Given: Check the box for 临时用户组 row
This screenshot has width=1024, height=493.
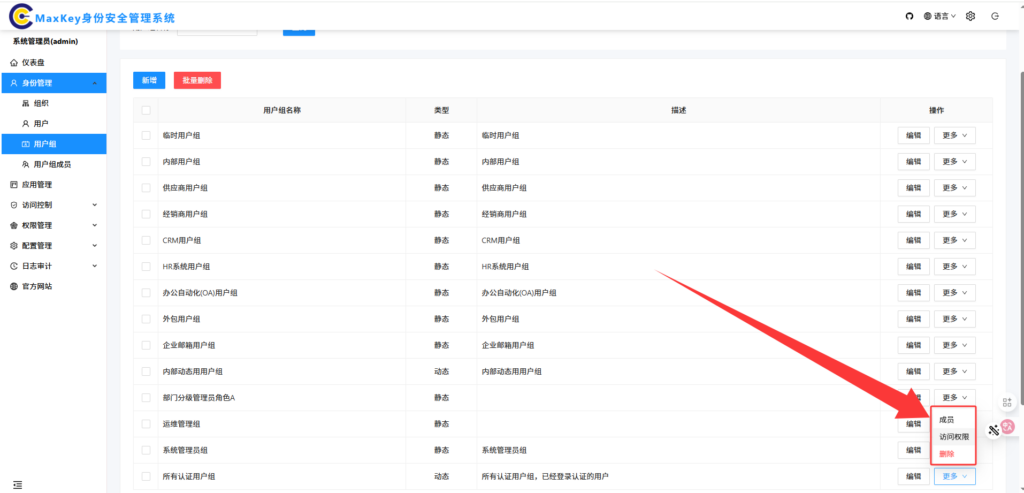Looking at the screenshot, I should [x=146, y=135].
